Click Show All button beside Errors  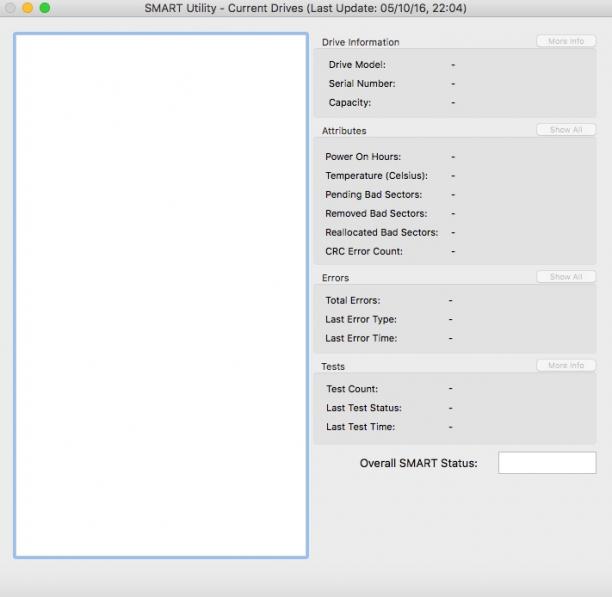[x=566, y=277]
